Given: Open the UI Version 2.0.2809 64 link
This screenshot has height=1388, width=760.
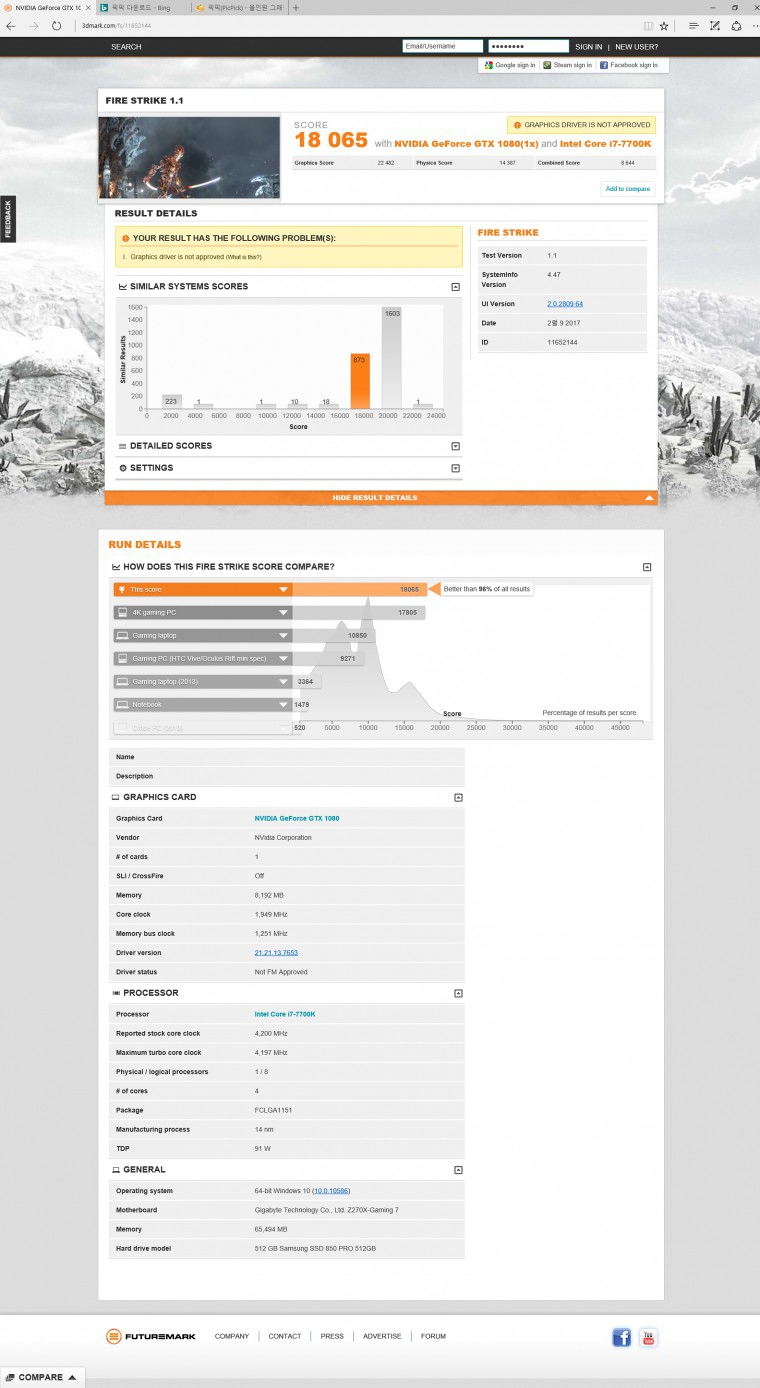Looking at the screenshot, I should coord(565,304).
